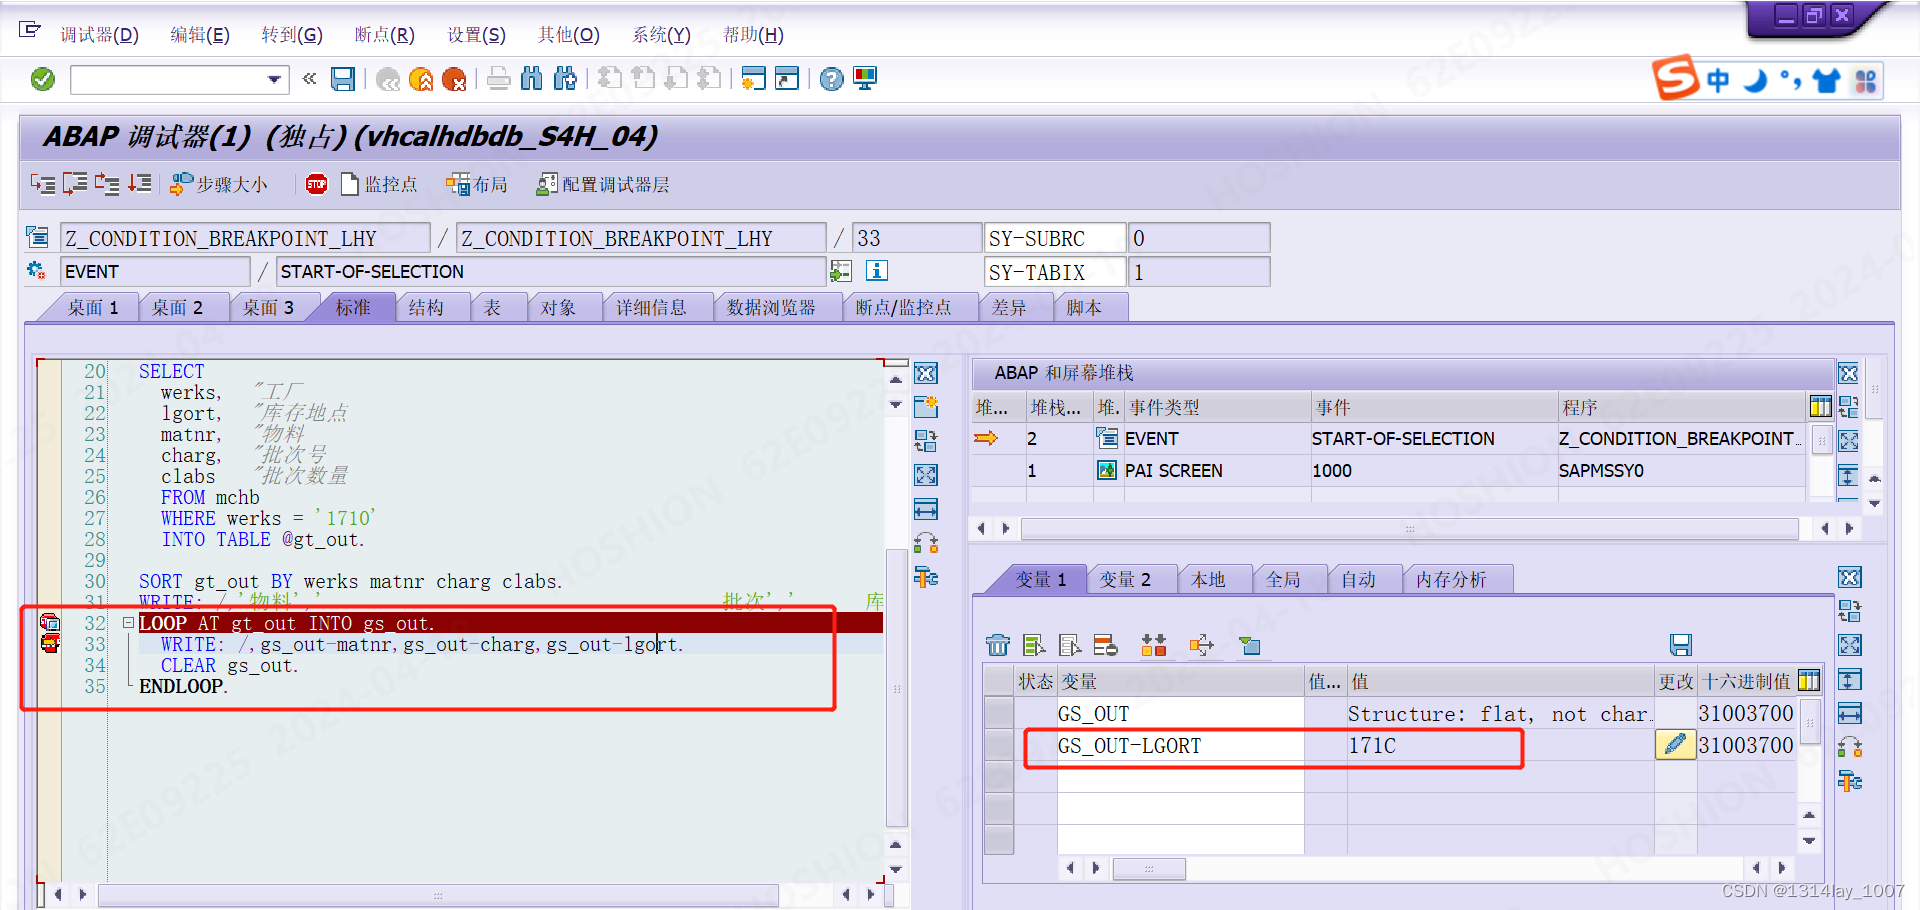This screenshot has height=910, width=1920.
Task: Click the 监控点 button
Action: pyautogui.click(x=380, y=184)
